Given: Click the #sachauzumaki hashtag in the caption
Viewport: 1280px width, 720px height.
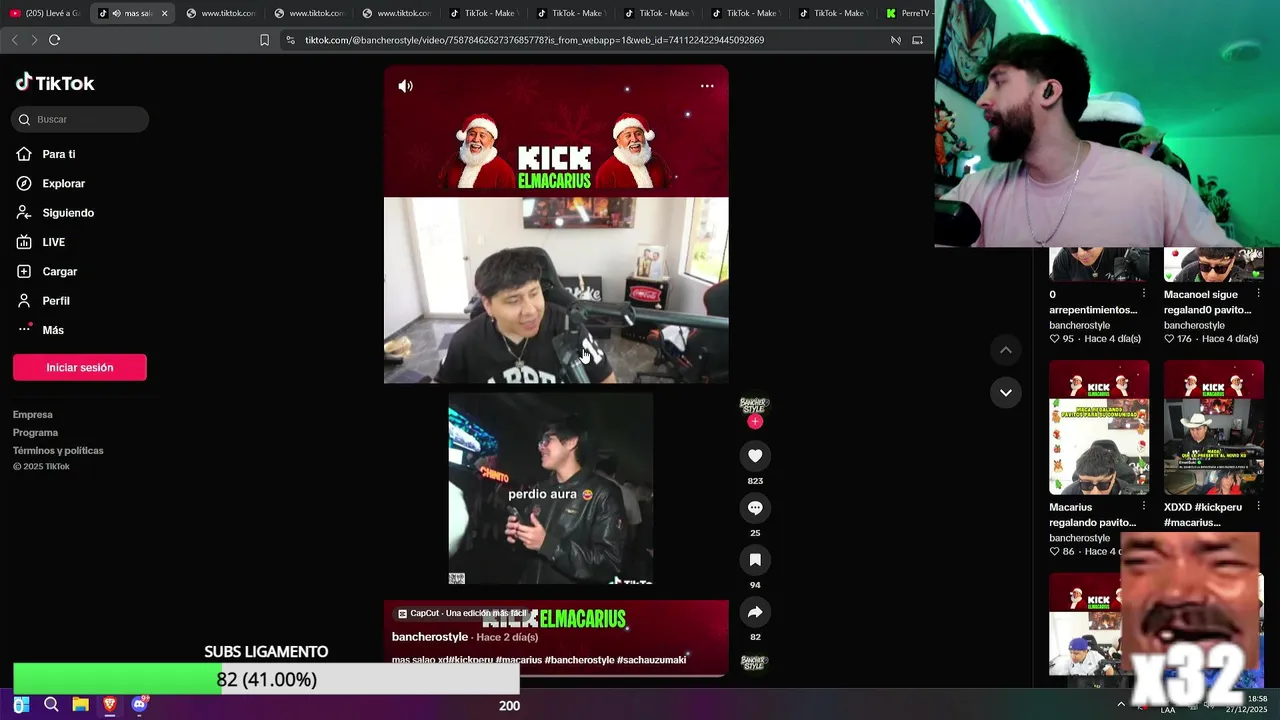Looking at the screenshot, I should click(x=652, y=660).
